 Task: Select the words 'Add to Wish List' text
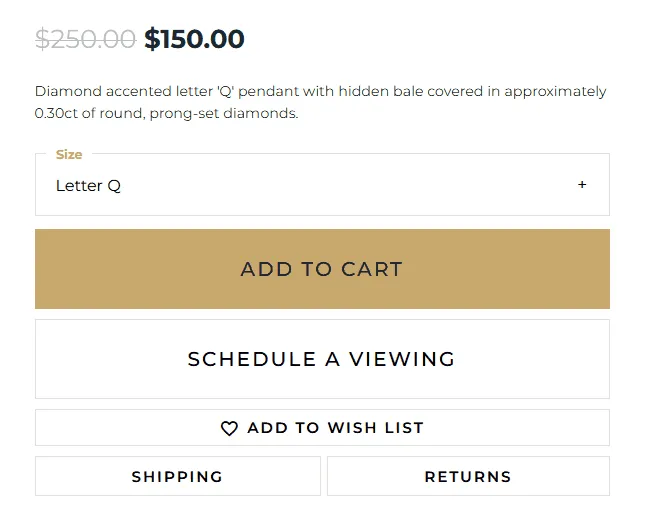click(x=336, y=428)
